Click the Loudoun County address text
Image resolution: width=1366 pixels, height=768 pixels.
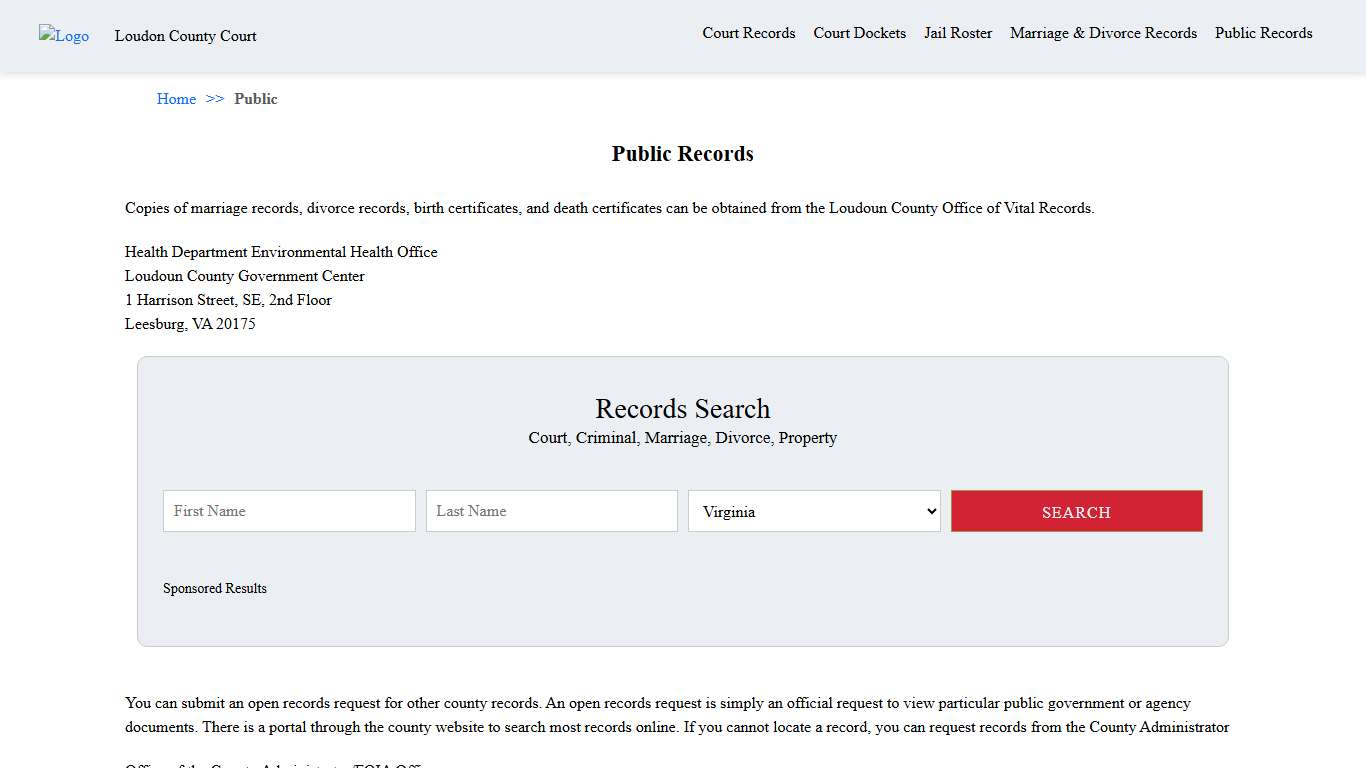[x=244, y=276]
